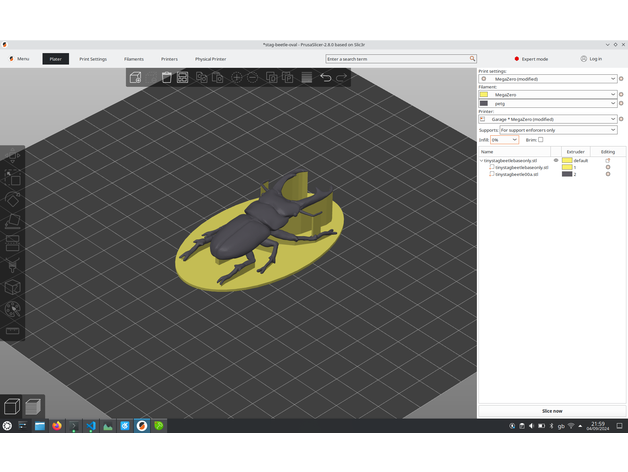Image resolution: width=628 pixels, height=472 pixels.
Task: Open the layers editing toolbar icon
Action: 307,77
